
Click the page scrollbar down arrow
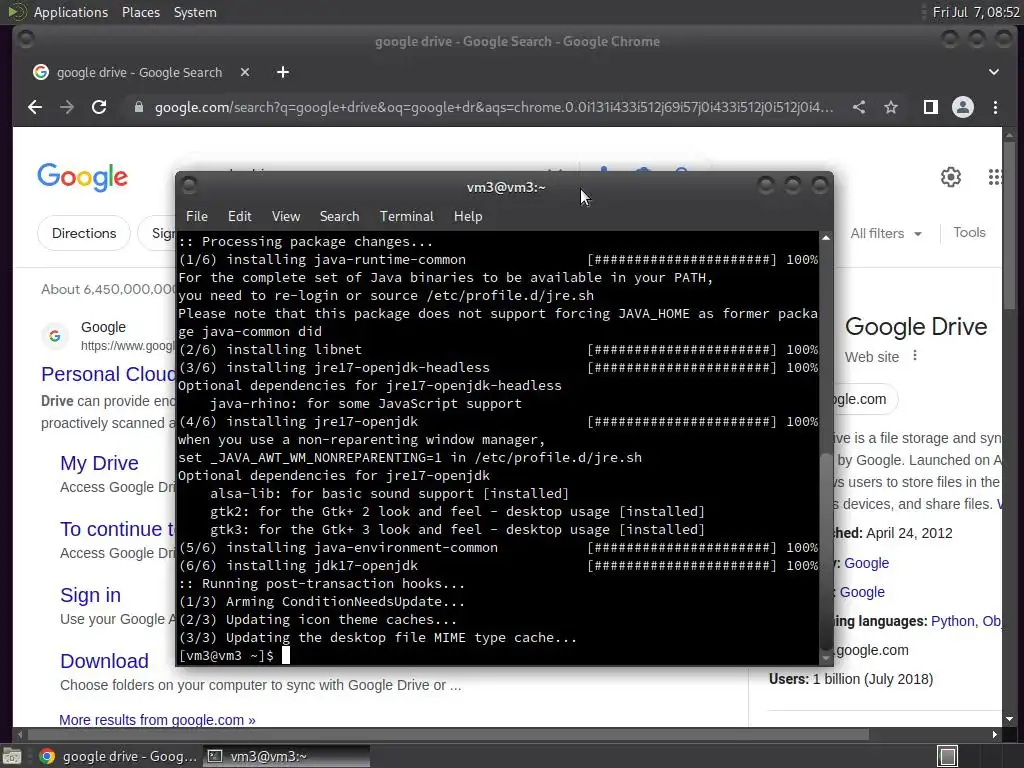pos(1010,719)
